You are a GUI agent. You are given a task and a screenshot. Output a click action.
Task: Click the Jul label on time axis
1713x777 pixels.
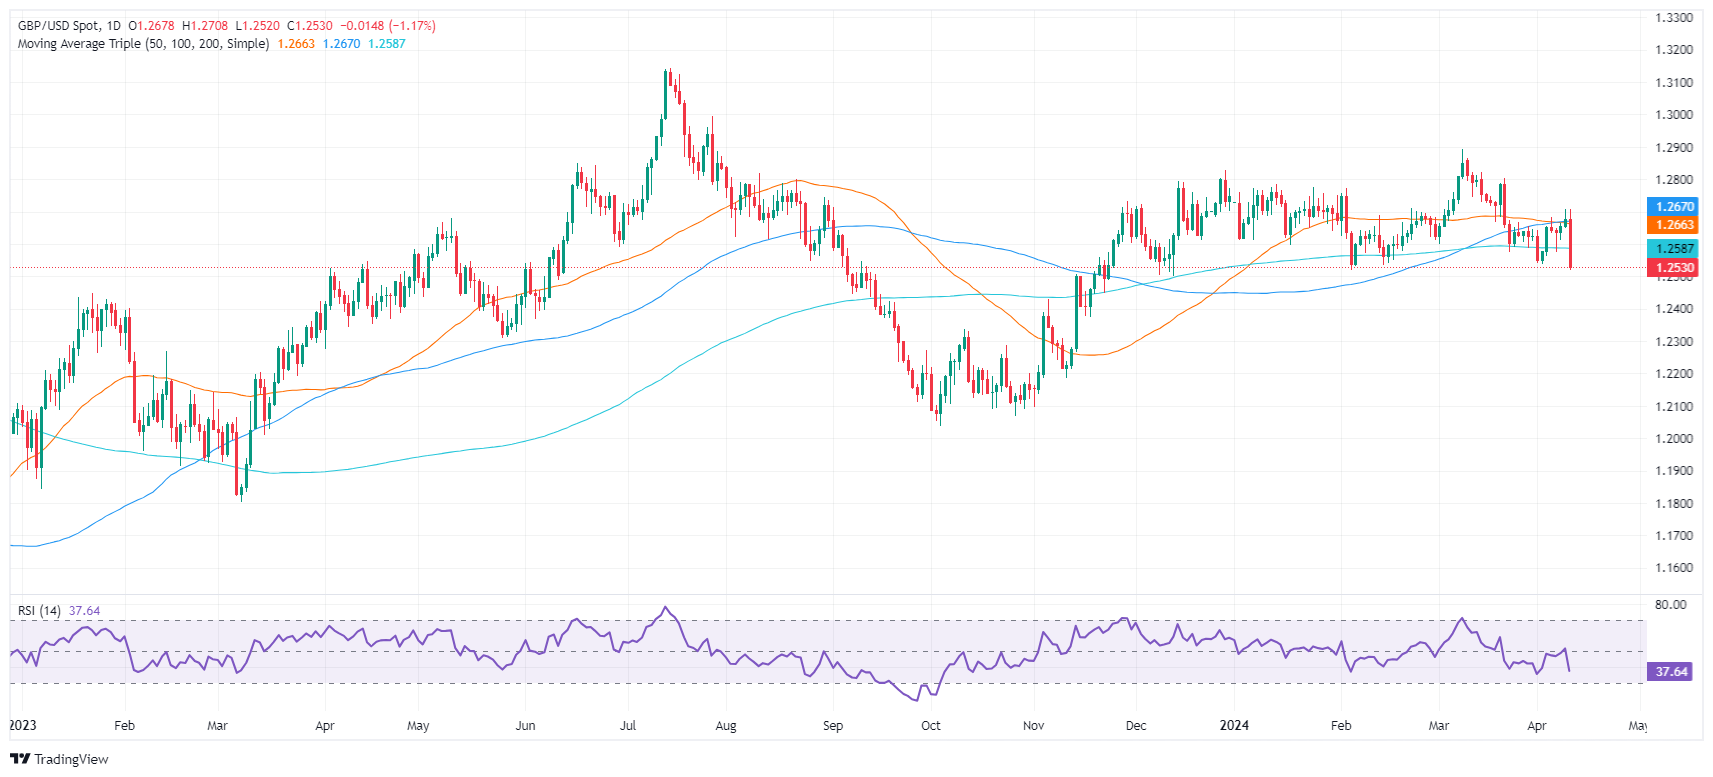click(628, 726)
